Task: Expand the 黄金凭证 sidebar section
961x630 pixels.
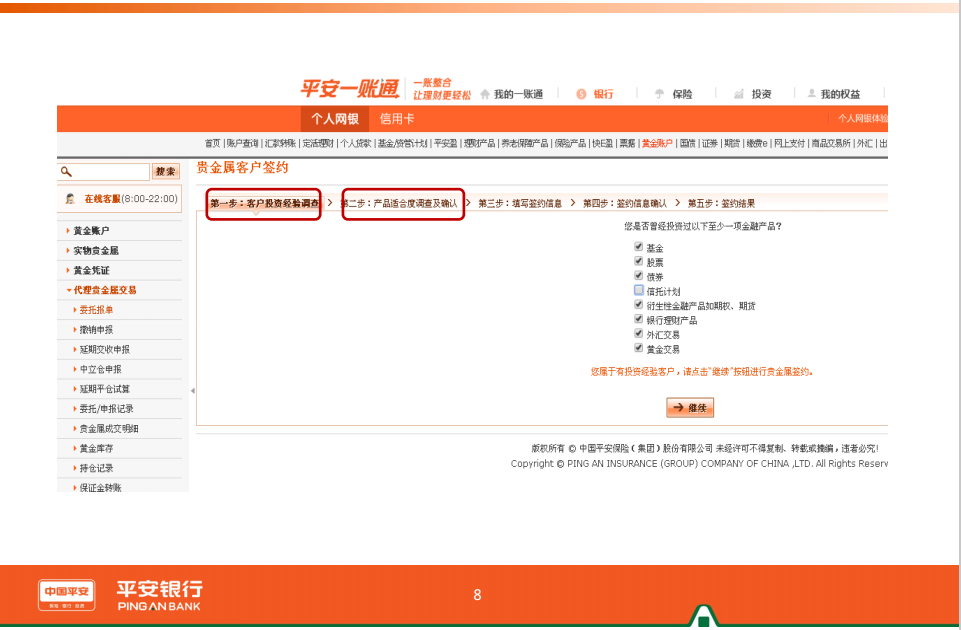Action: pos(91,270)
